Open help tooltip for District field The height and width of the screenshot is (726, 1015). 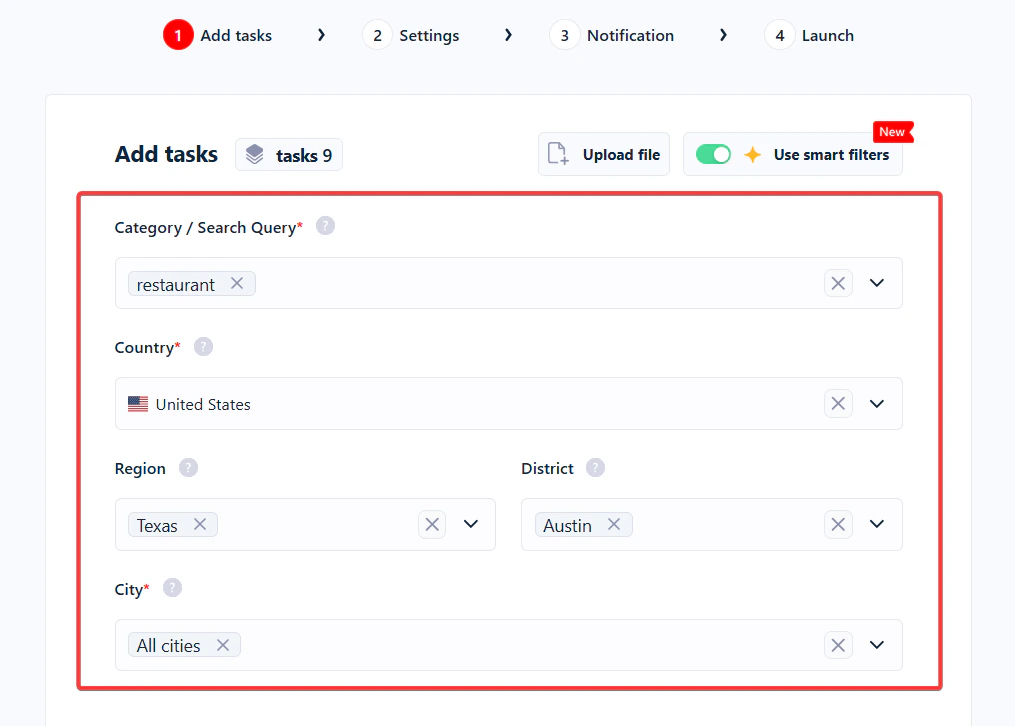[596, 468]
